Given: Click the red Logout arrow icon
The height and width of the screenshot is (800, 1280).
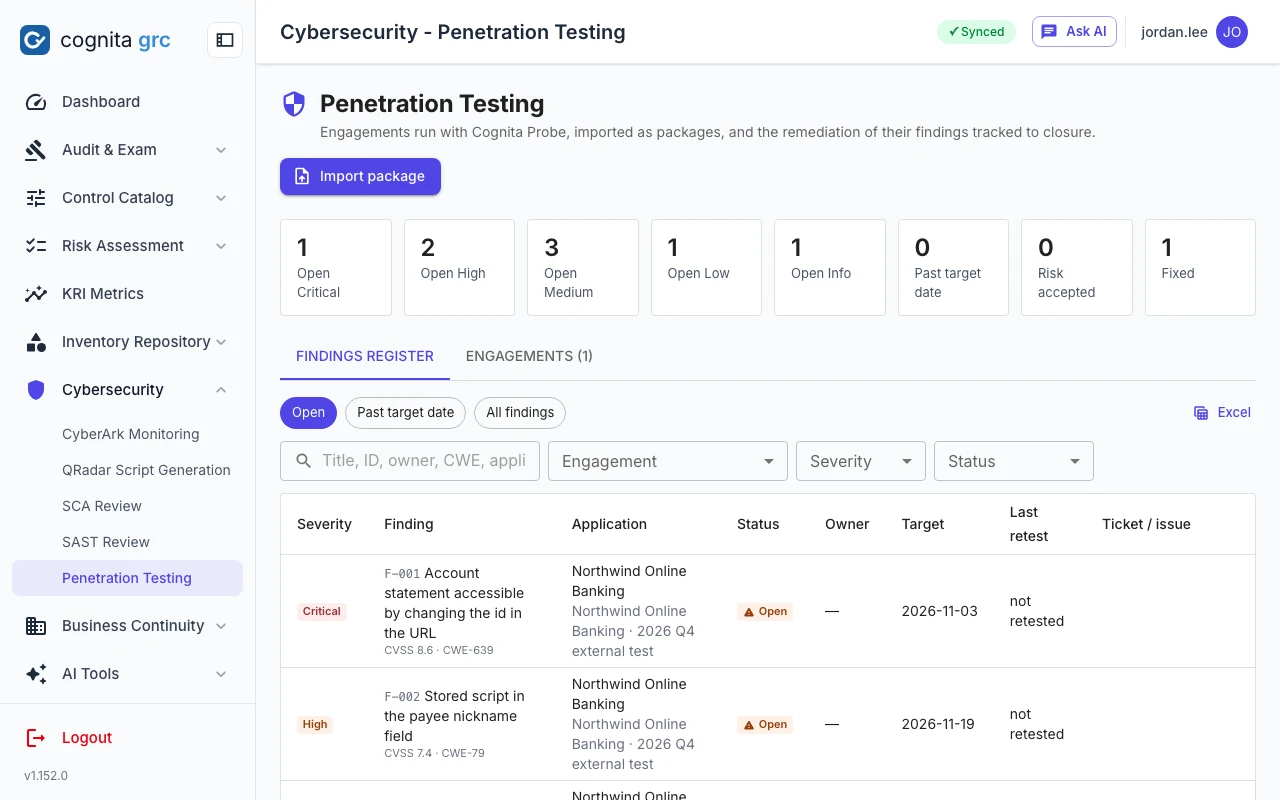Looking at the screenshot, I should click(36, 738).
